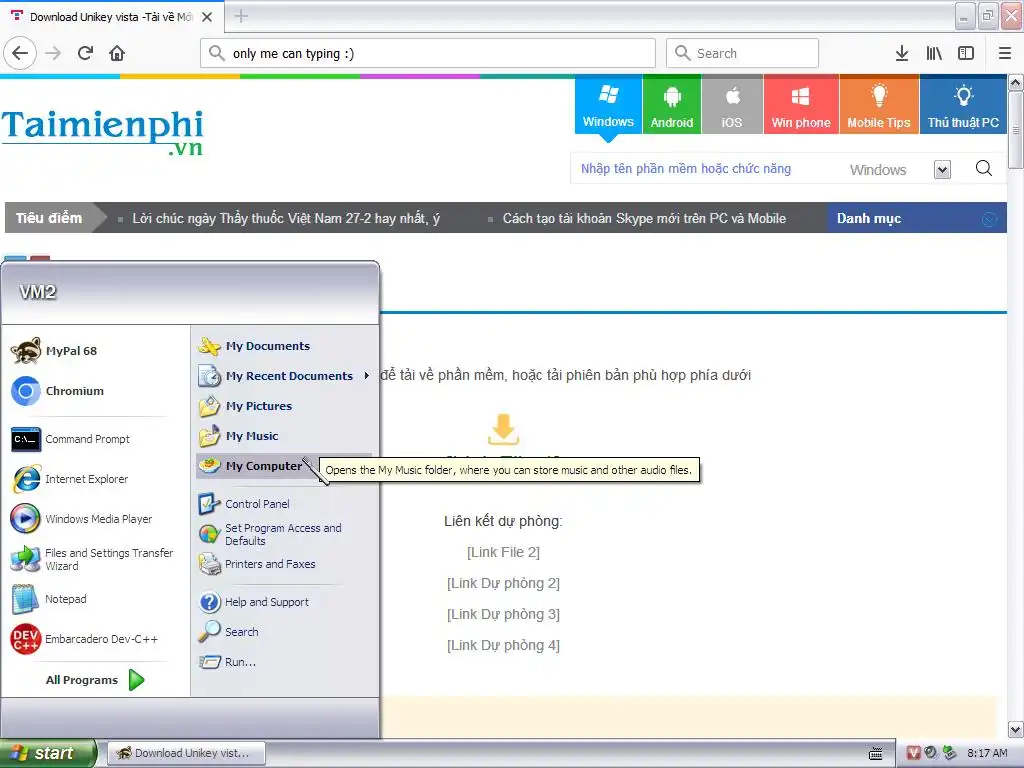Screen dimensions: 1024x768
Task: Open Search from Start menu
Action: (284, 632)
